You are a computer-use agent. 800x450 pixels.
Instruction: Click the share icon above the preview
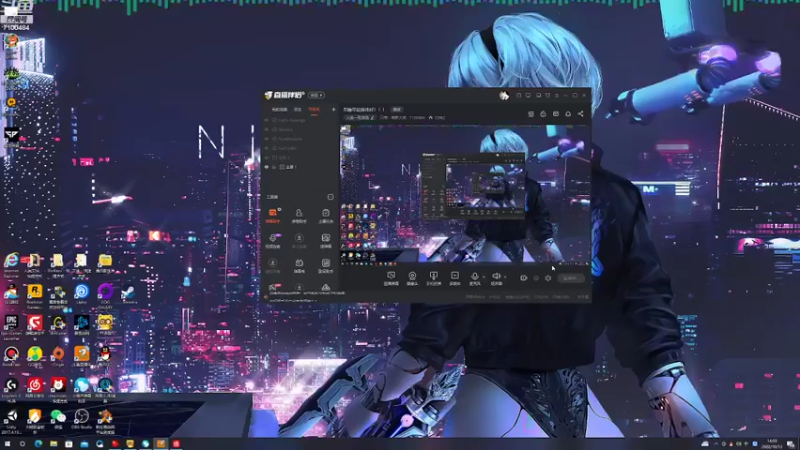(581, 114)
